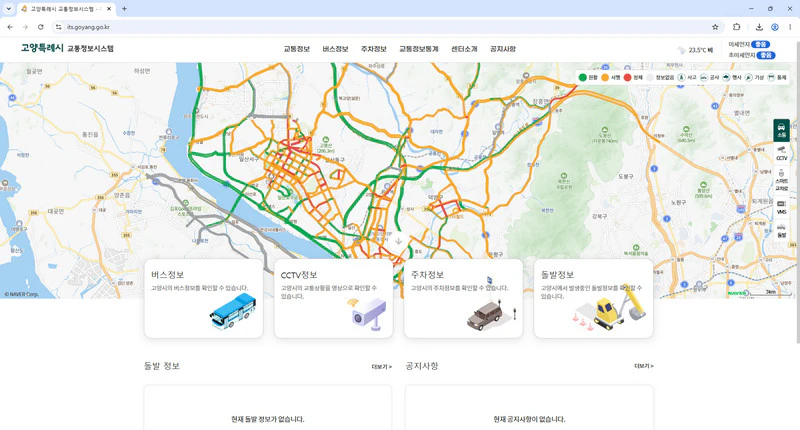Click the 미세먼지 좋음 badge
This screenshot has width=800, height=430.
(760, 44)
